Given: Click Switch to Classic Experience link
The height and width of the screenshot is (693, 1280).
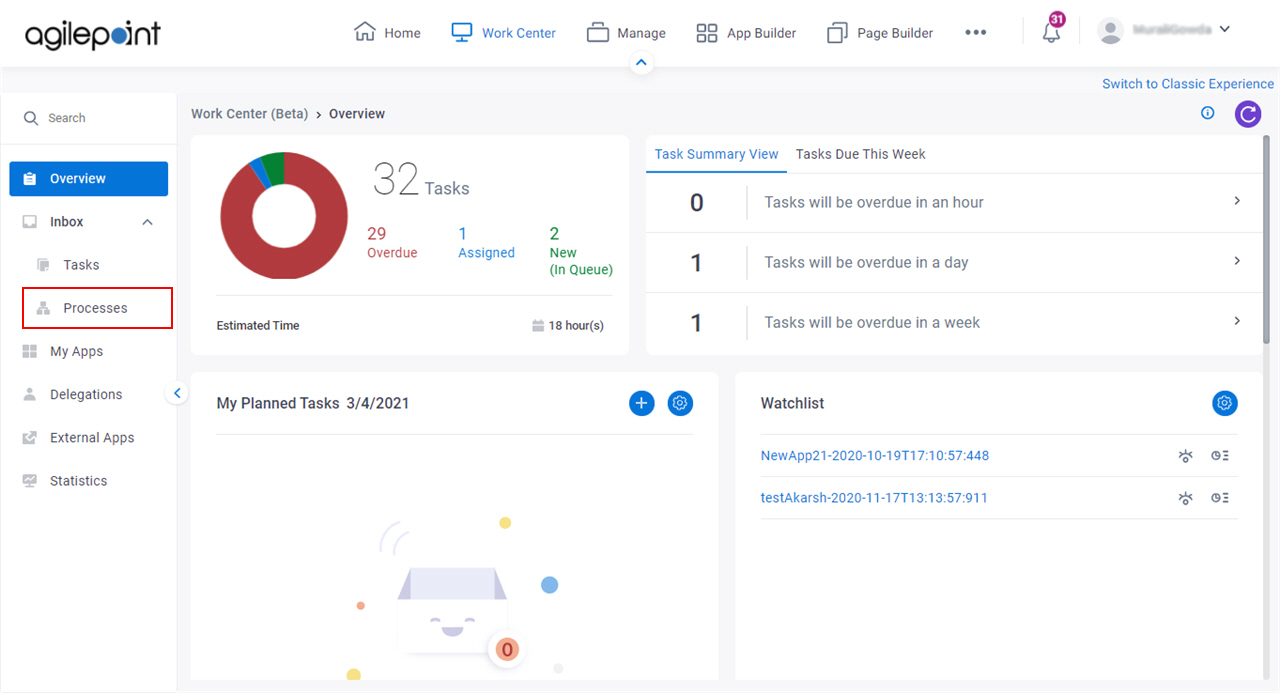Looking at the screenshot, I should tap(1188, 84).
